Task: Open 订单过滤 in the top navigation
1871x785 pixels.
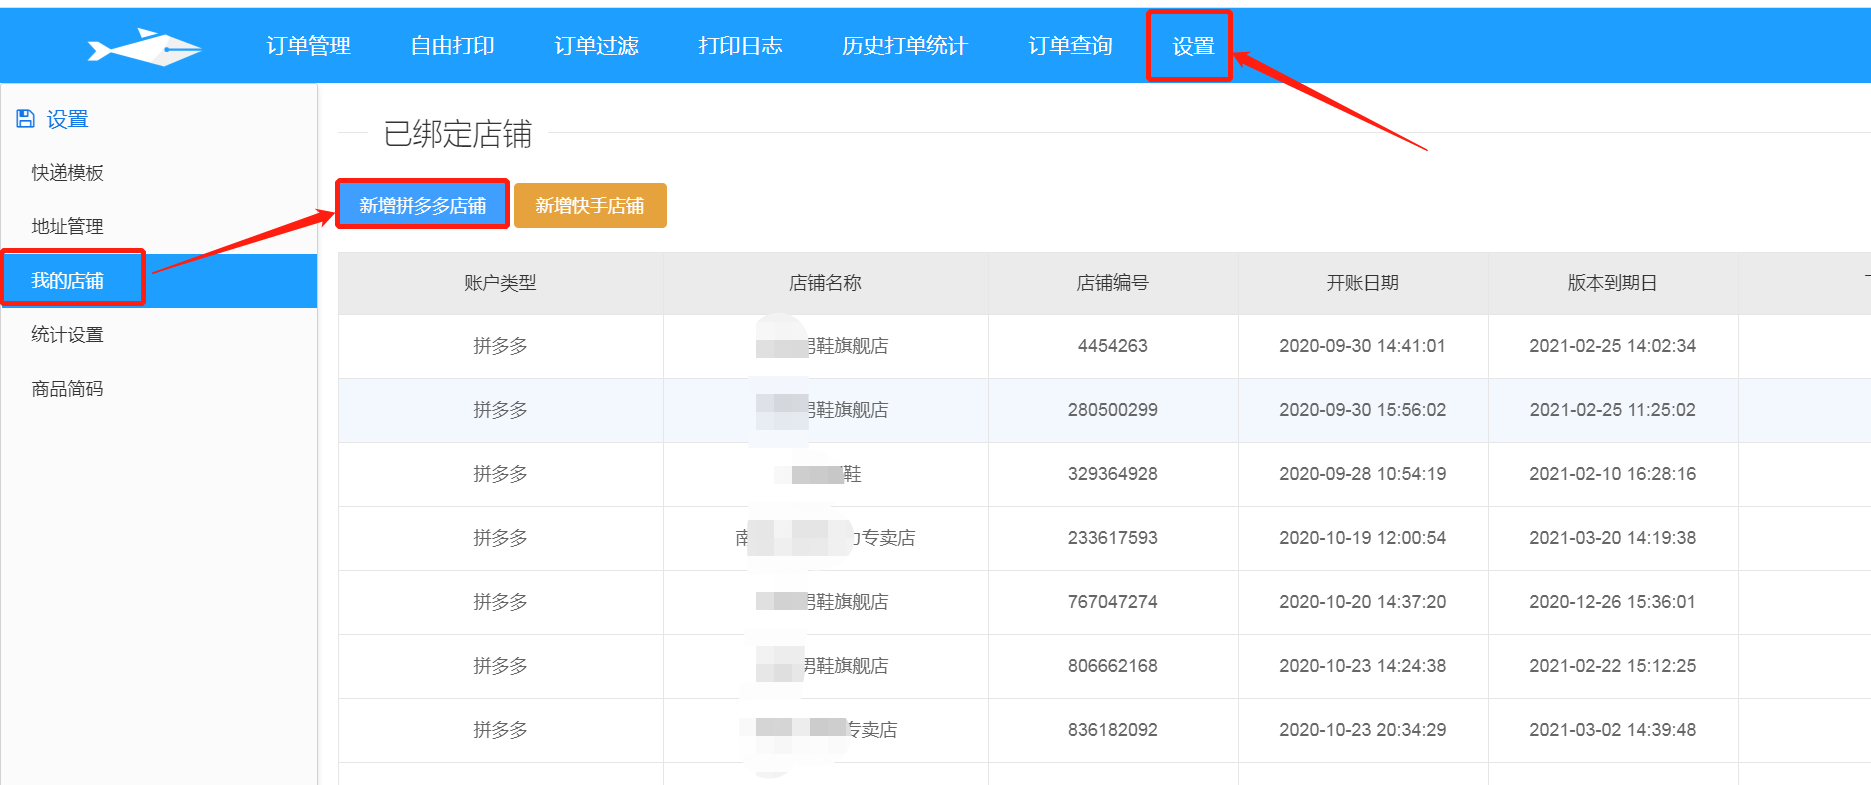Action: (596, 46)
